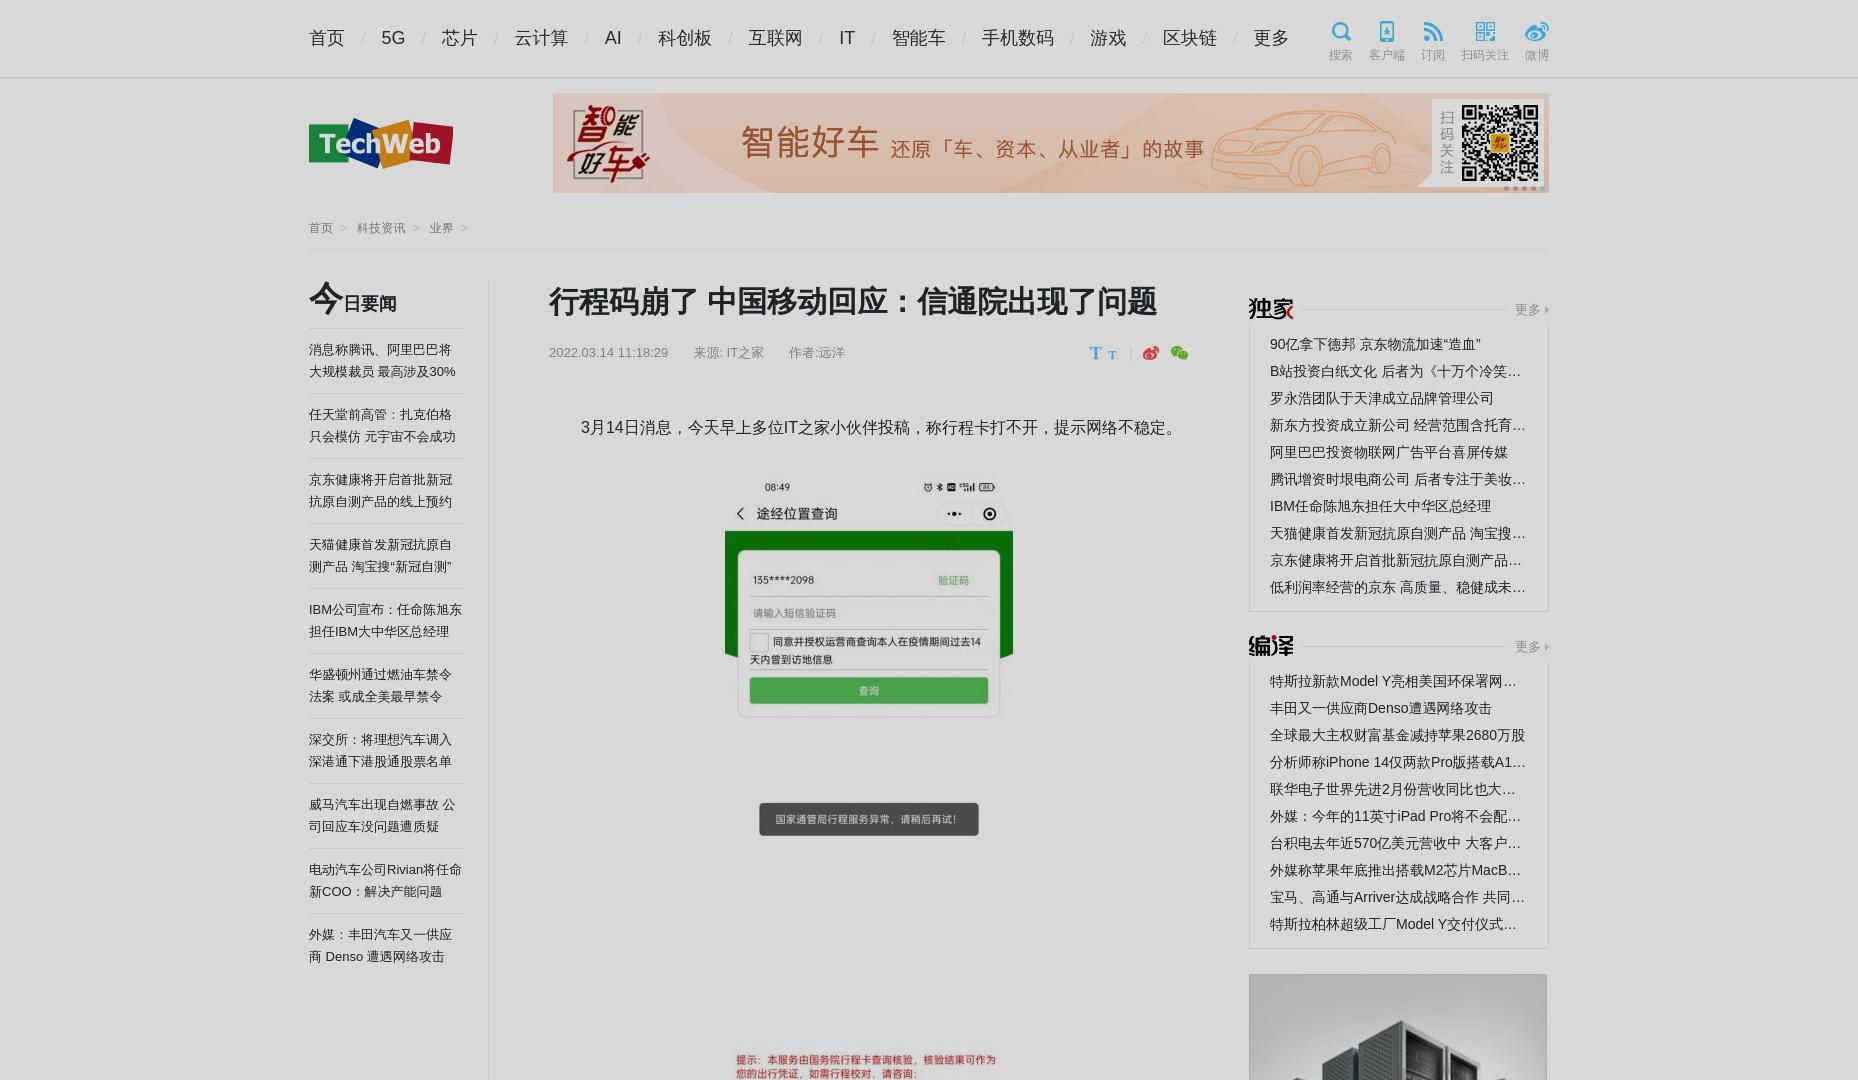Open 低利润率经营的京东 article
The width and height of the screenshot is (1858, 1080).
pyautogui.click(x=1398, y=587)
